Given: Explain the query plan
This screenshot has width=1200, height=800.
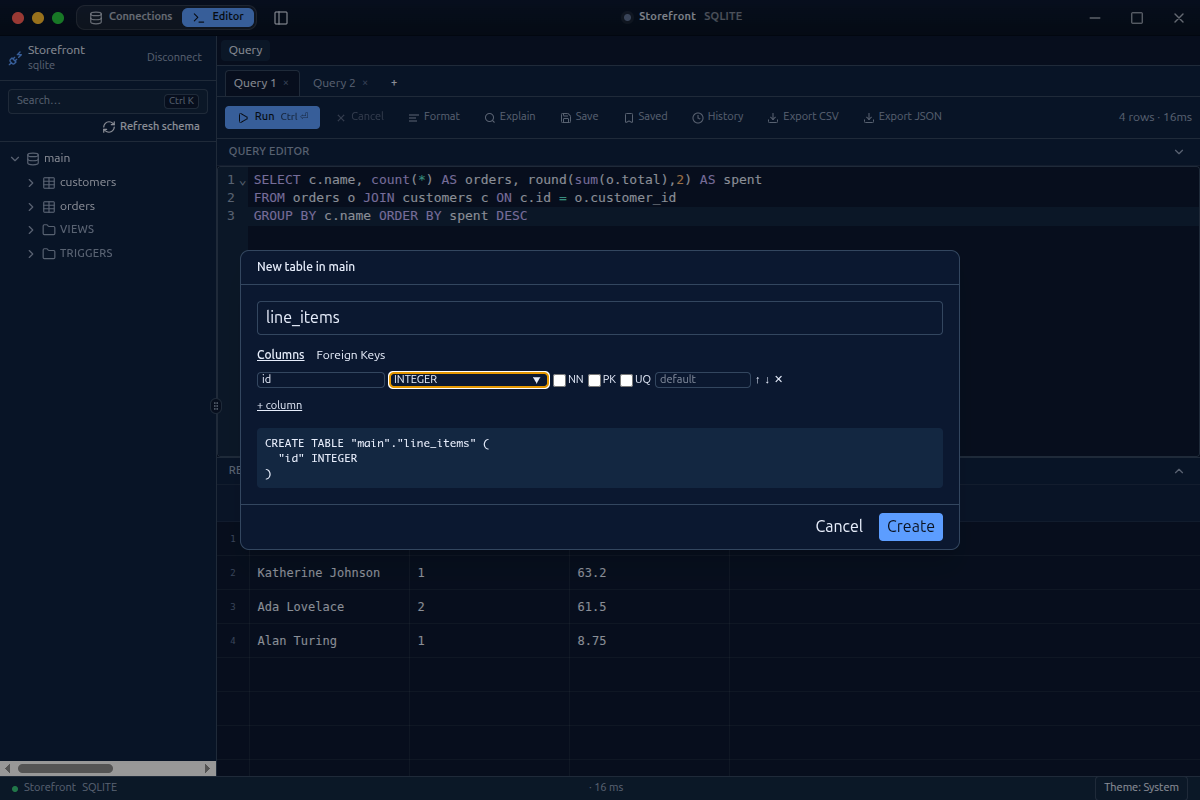Looking at the screenshot, I should 510,117.
